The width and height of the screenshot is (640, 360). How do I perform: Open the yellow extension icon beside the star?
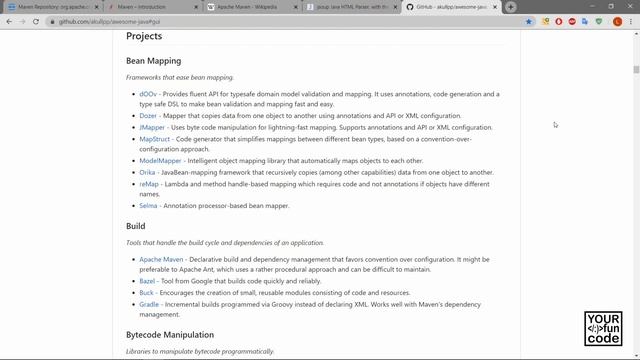point(546,22)
